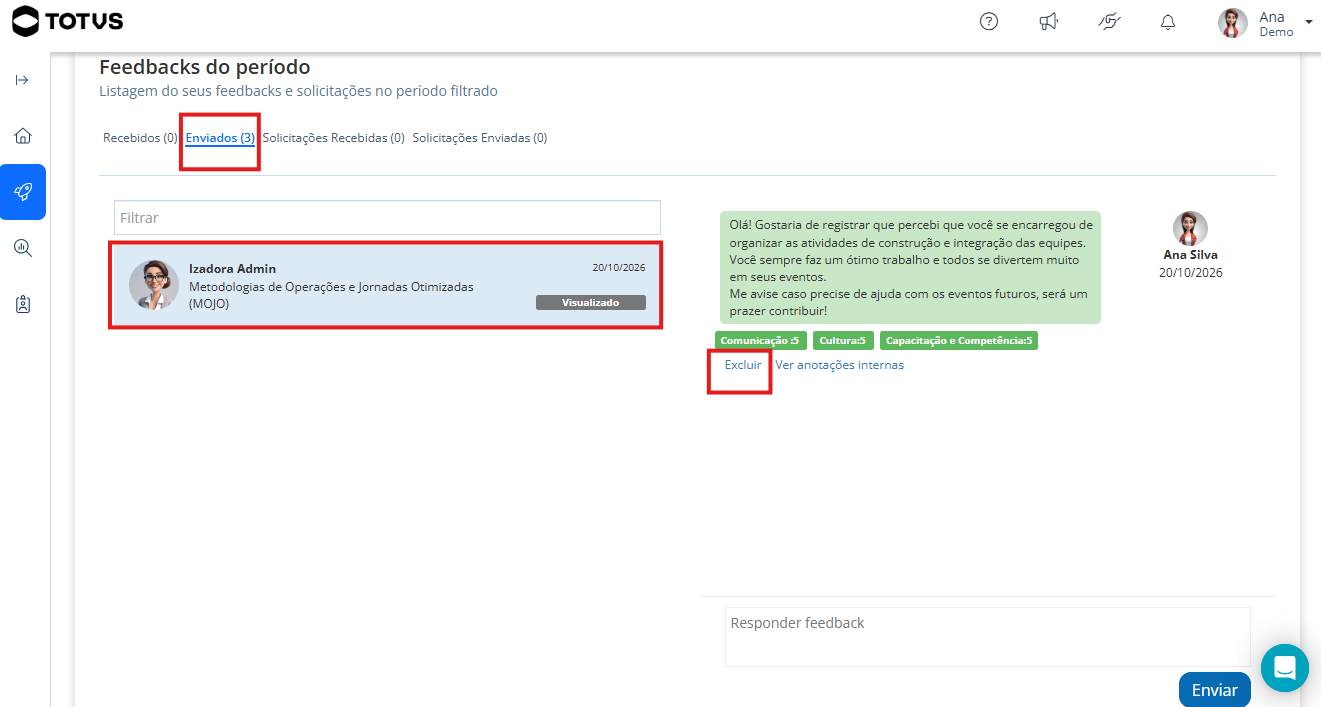The height and width of the screenshot is (707, 1321).
Task: Expand the sidebar with the arrow icon
Action: (22, 80)
